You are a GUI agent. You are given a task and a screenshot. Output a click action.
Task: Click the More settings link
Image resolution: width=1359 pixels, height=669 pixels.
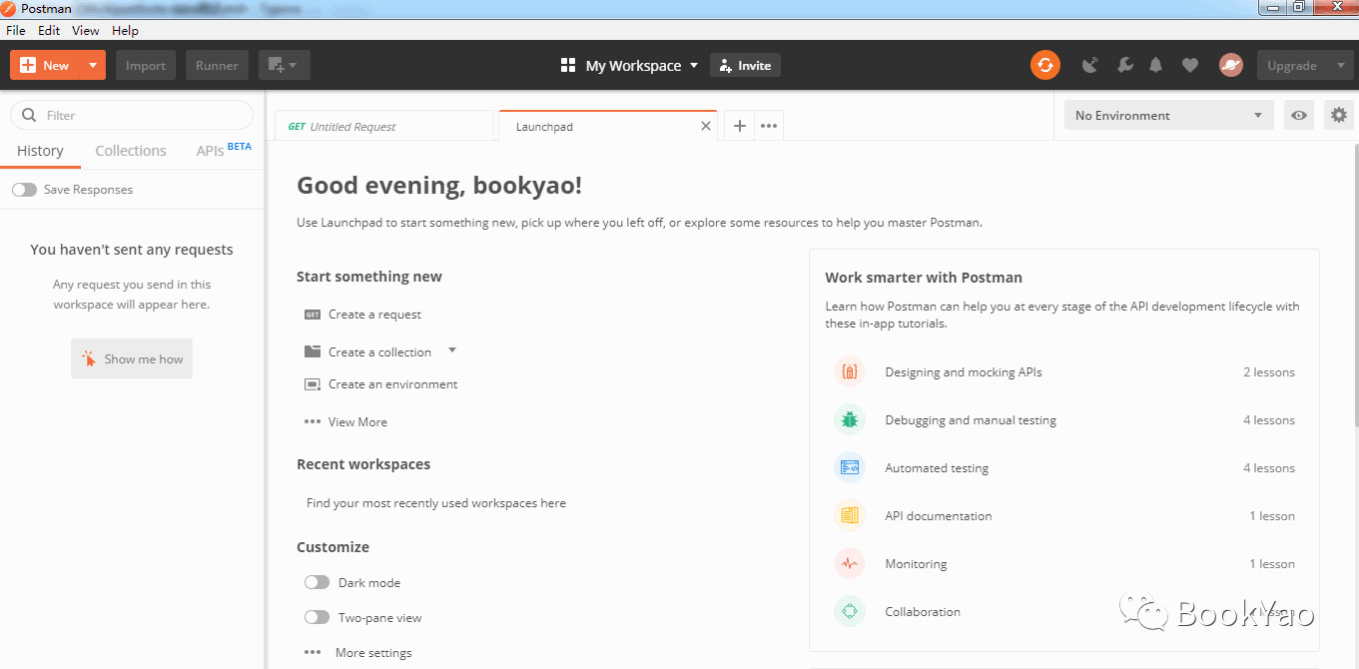point(373,652)
